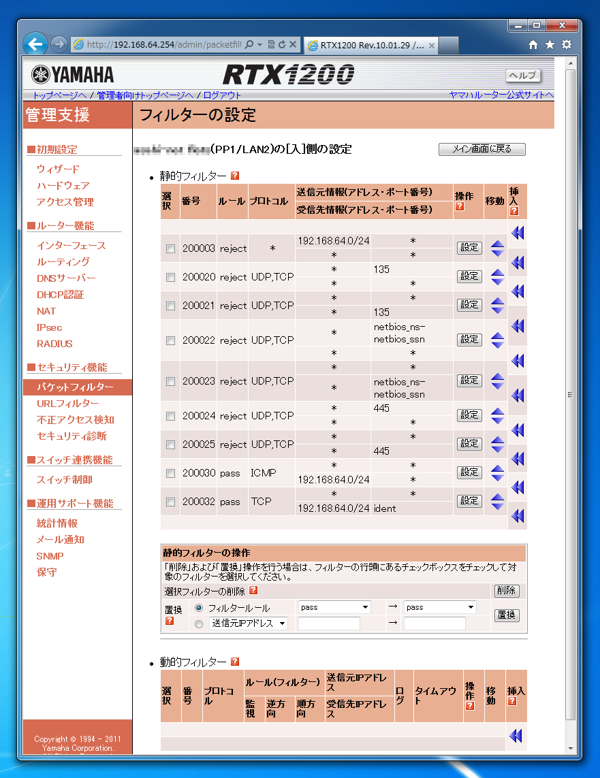Click move arrows for filter 200003
The image size is (600, 778).
[x=497, y=248]
